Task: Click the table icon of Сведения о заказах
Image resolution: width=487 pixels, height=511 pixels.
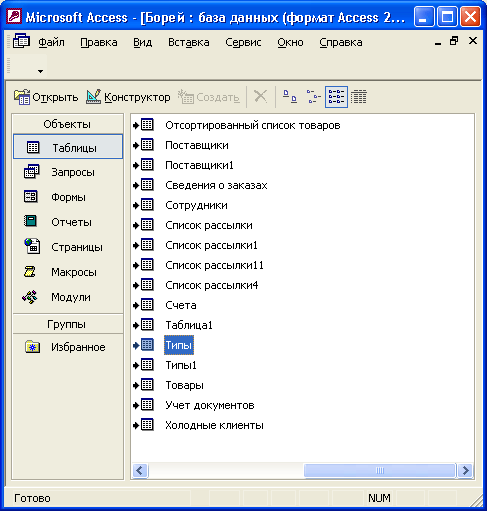Action: [147, 185]
